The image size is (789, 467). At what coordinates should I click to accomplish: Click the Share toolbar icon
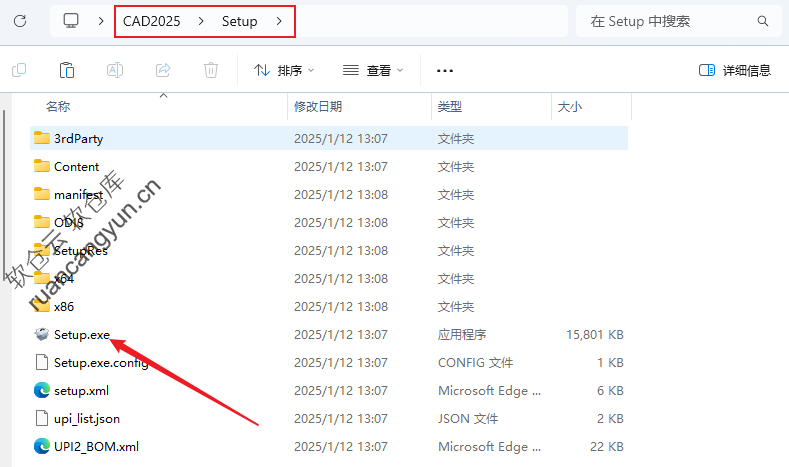point(163,70)
